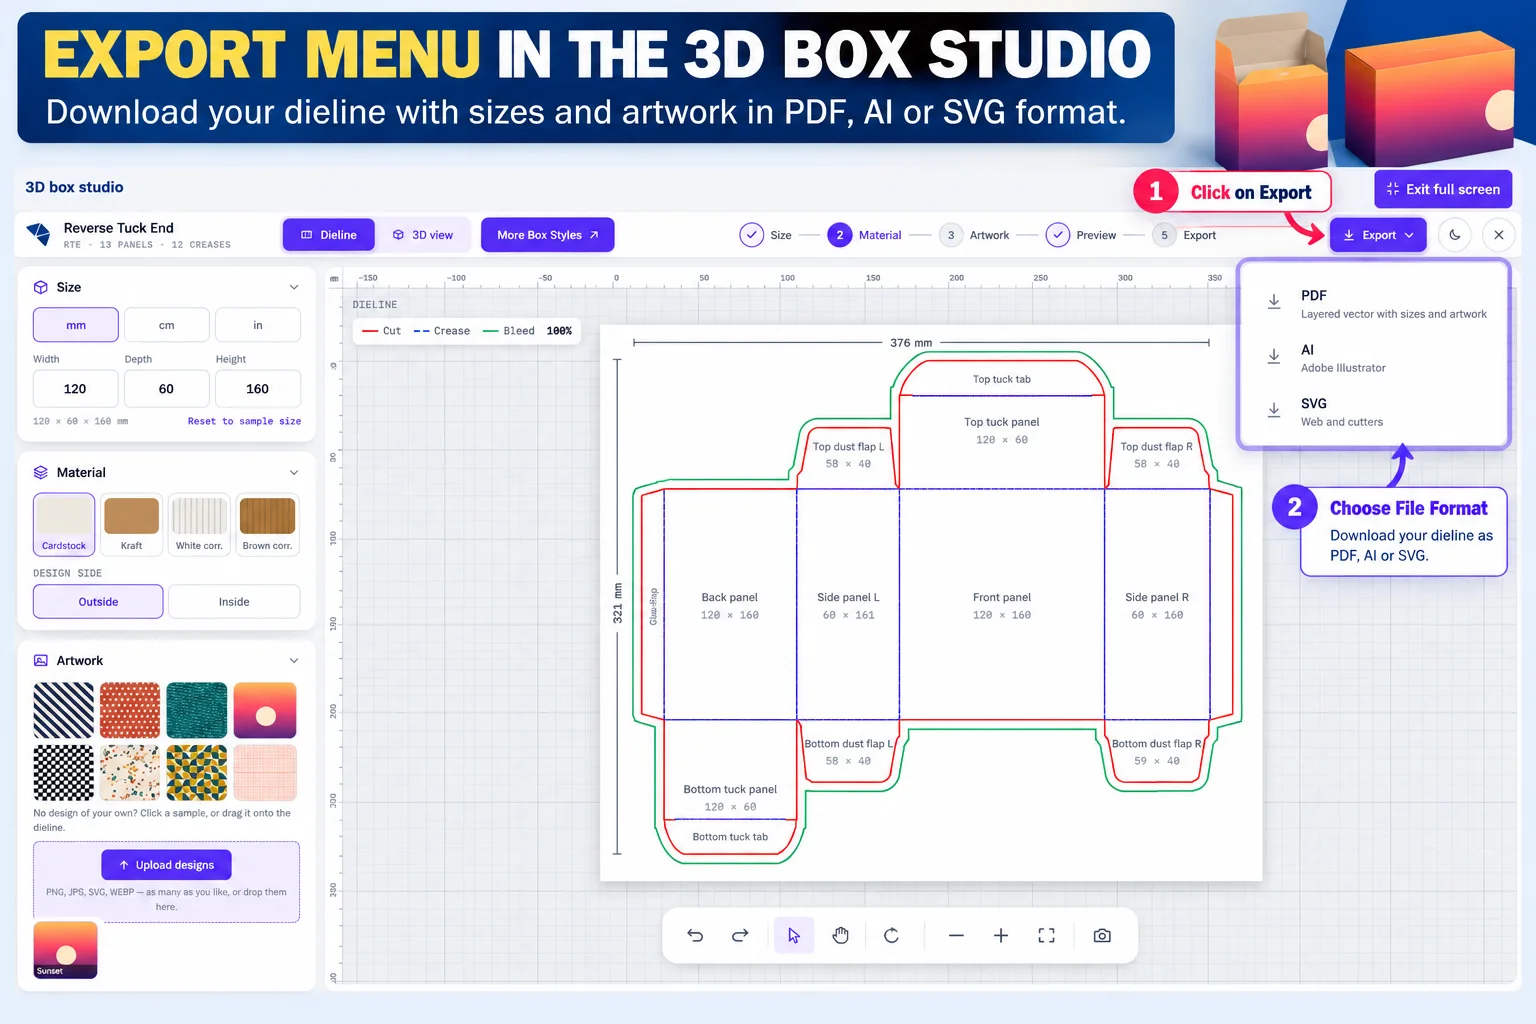Click the AI download arrow icon
1536x1024 pixels.
tap(1274, 357)
